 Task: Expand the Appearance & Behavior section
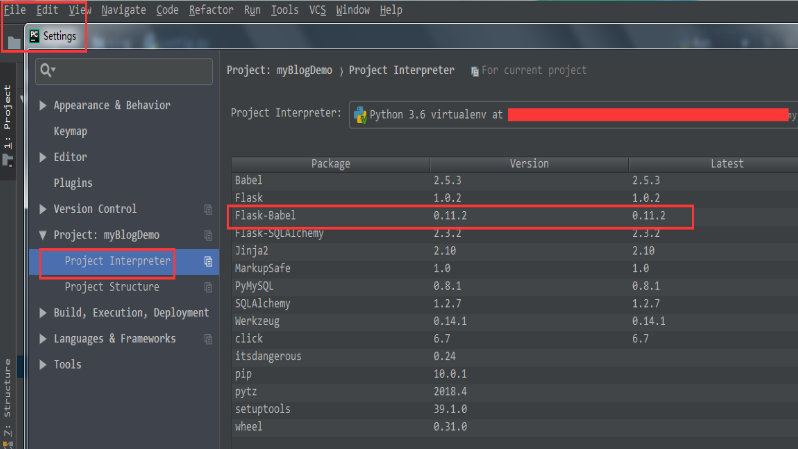pyautogui.click(x=42, y=105)
